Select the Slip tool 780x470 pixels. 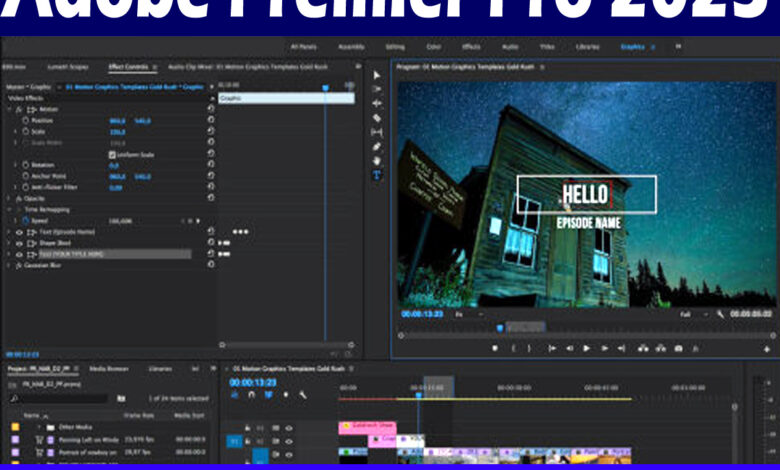pyautogui.click(x=377, y=132)
